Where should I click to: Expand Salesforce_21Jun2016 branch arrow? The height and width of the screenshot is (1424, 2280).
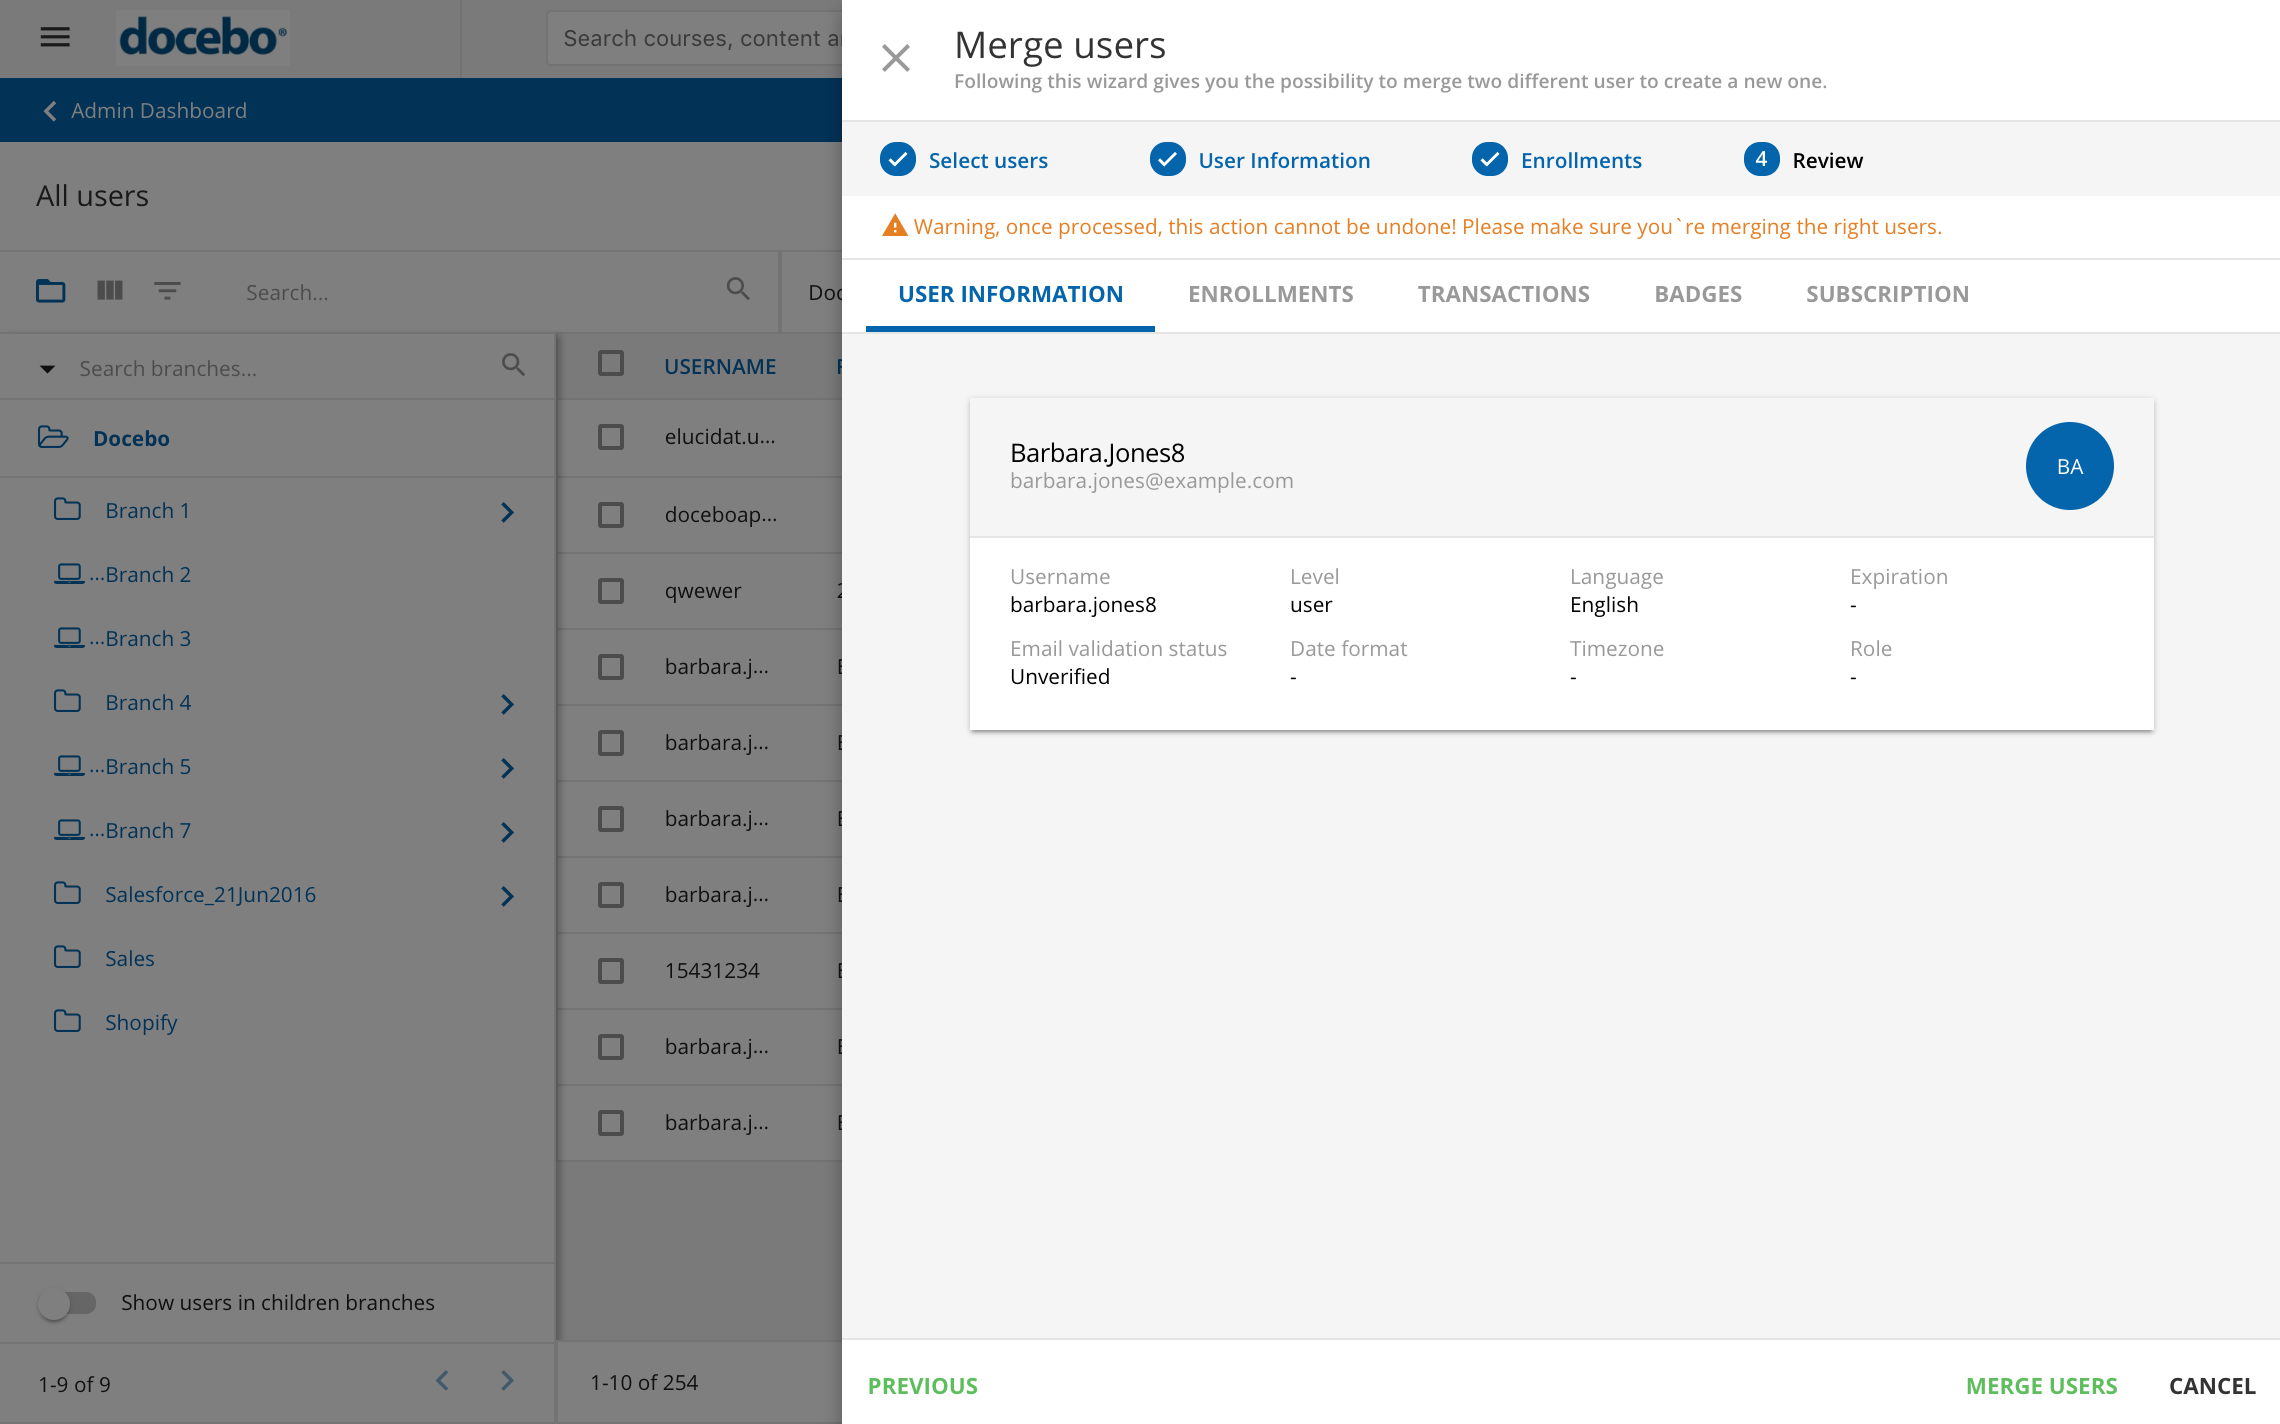click(x=507, y=896)
